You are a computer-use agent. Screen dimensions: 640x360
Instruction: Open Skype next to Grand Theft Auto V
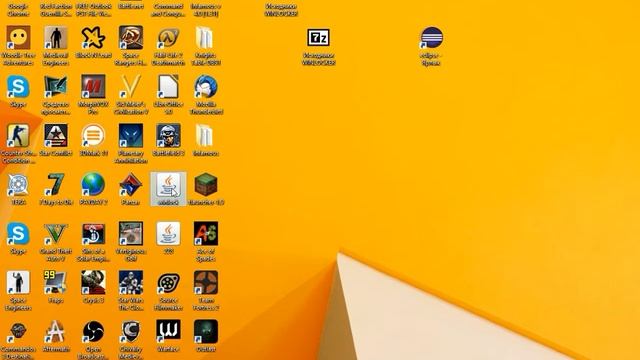click(x=18, y=233)
